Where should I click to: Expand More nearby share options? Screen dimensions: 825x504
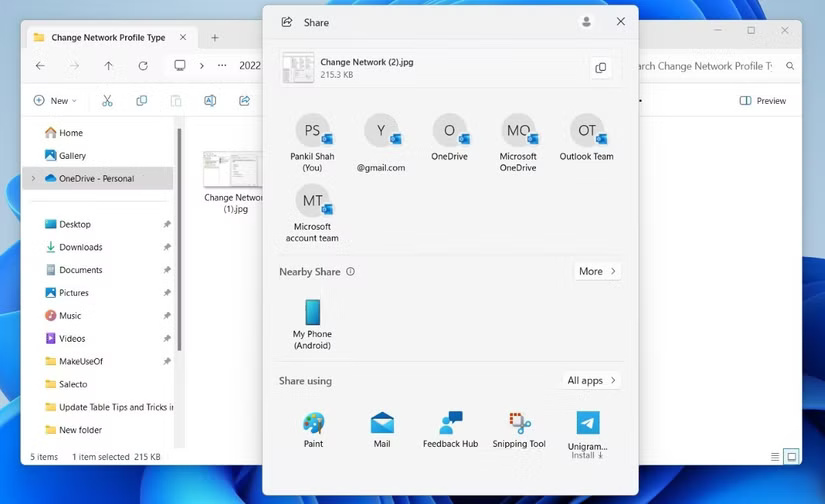coord(597,271)
